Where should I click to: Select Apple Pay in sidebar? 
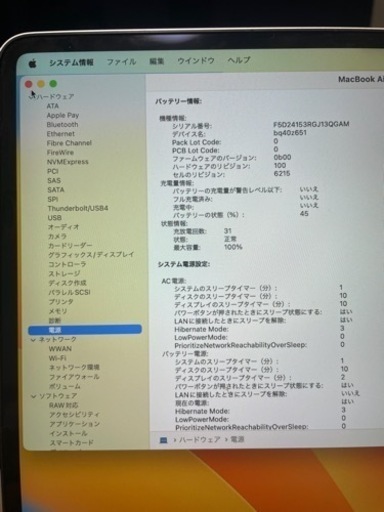pyautogui.click(x=63, y=115)
